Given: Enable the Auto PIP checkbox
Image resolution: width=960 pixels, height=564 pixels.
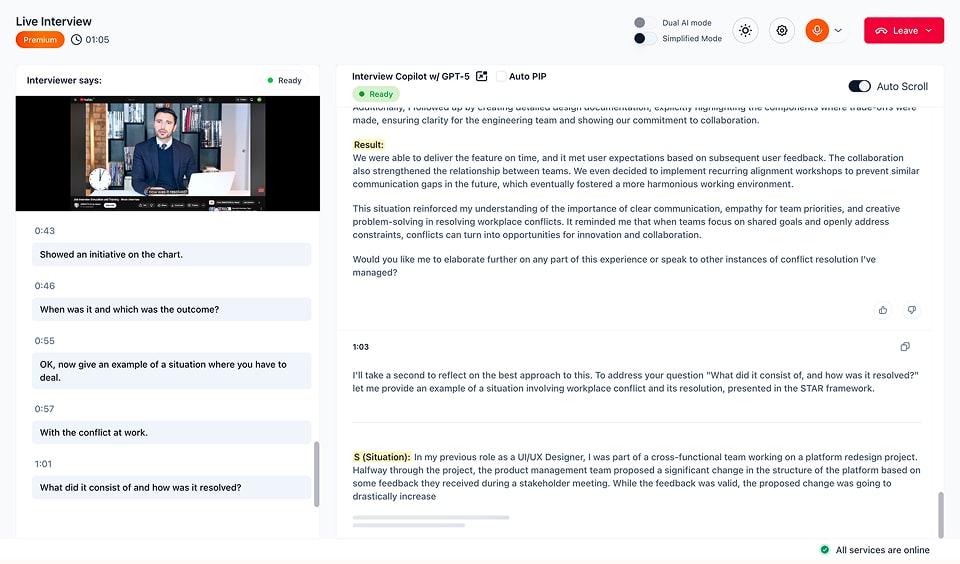Looking at the screenshot, I should pos(501,76).
